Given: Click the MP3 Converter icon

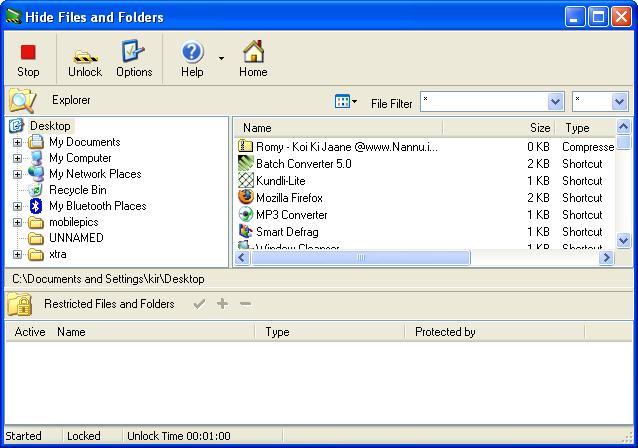Looking at the screenshot, I should point(246,214).
